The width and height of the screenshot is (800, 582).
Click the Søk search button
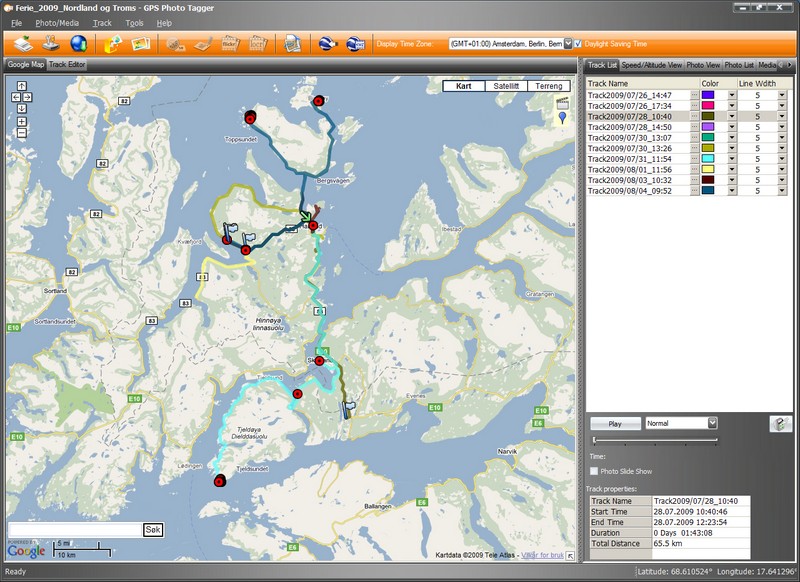153,530
